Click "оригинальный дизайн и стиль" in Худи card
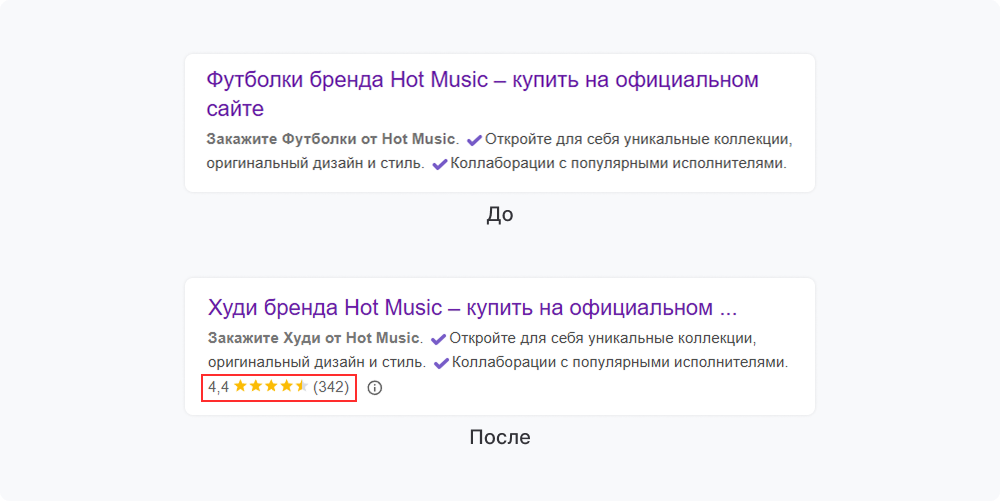1000x501 pixels. click(316, 362)
